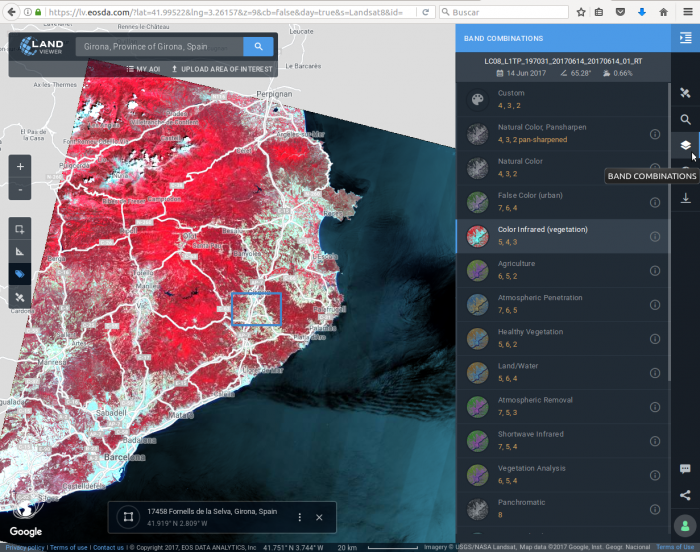Show info for Agriculture
The image size is (700, 552).
(x=655, y=271)
